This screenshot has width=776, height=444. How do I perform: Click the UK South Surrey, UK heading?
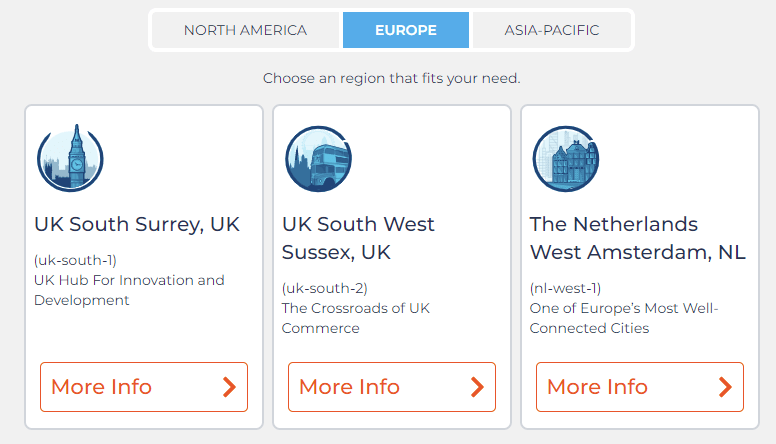[137, 225]
